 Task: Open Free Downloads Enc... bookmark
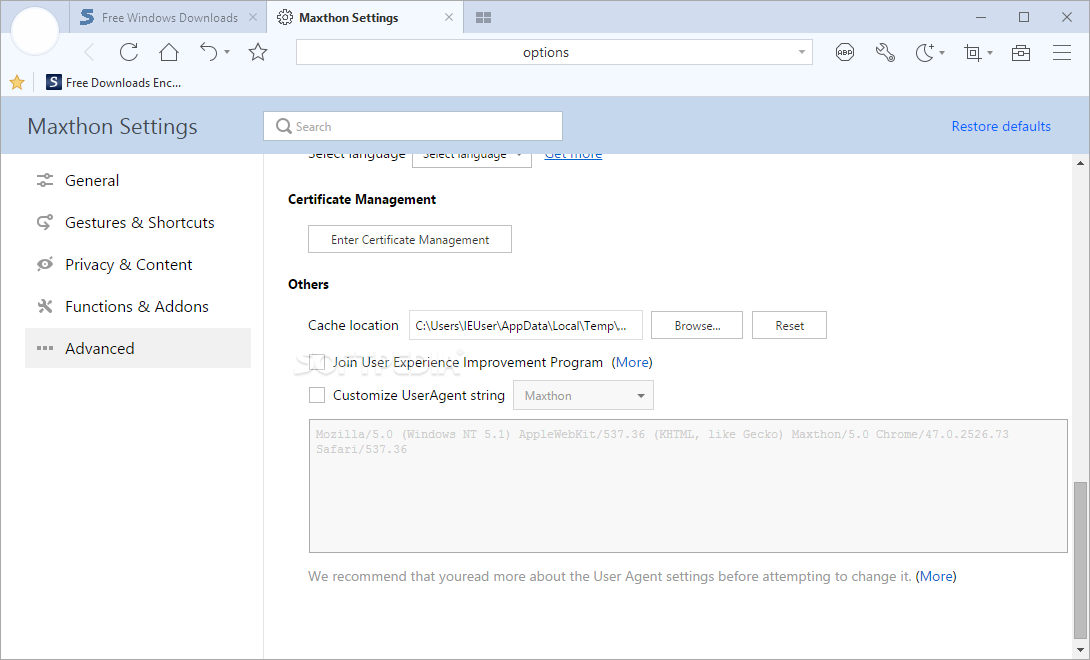[113, 83]
